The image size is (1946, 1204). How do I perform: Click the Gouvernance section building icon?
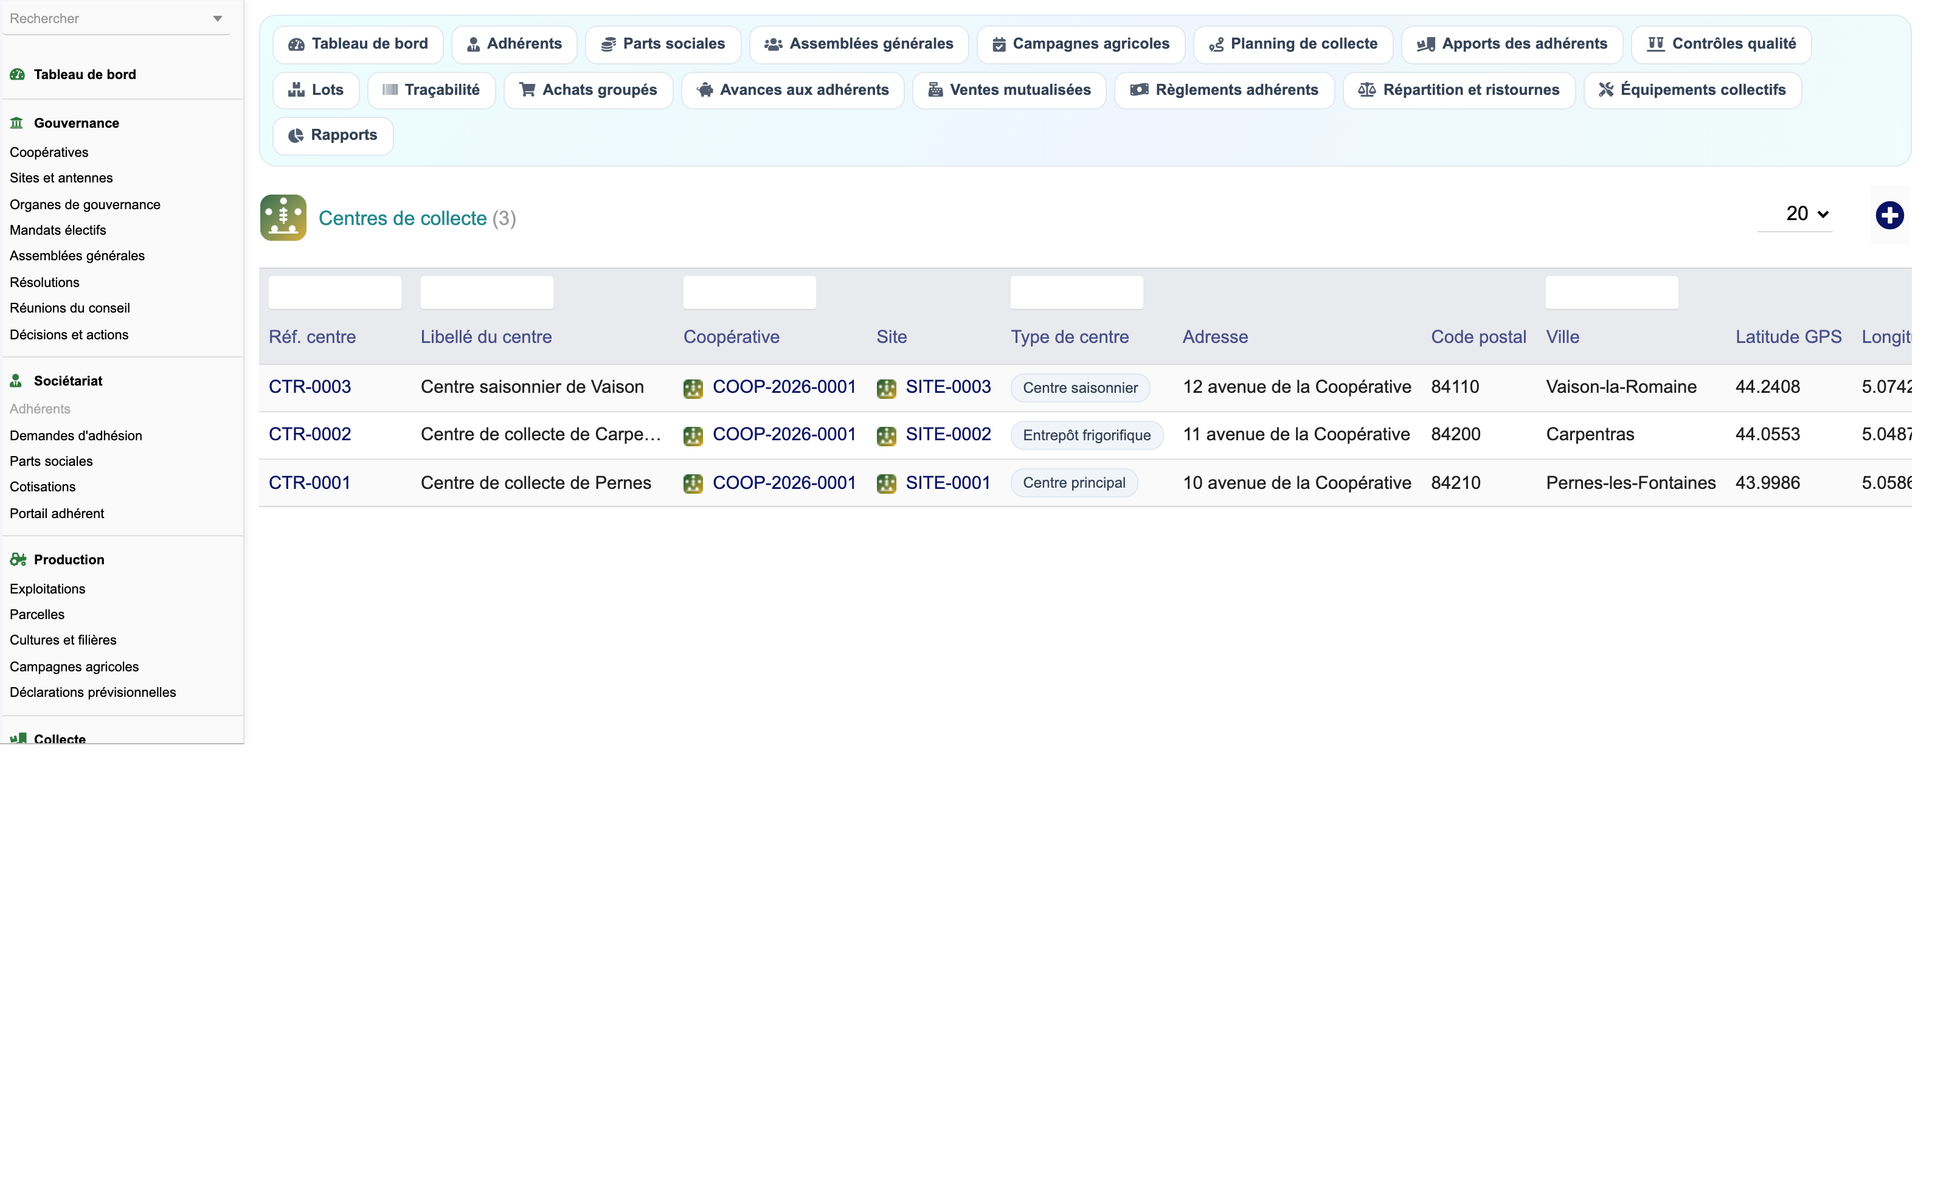click(x=17, y=123)
